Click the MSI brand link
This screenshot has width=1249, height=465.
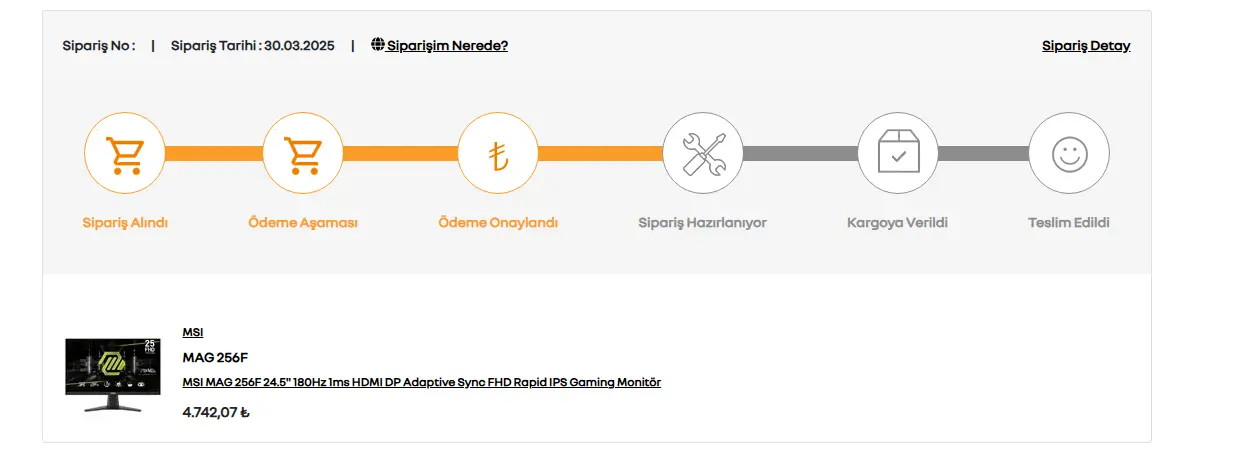click(x=193, y=332)
